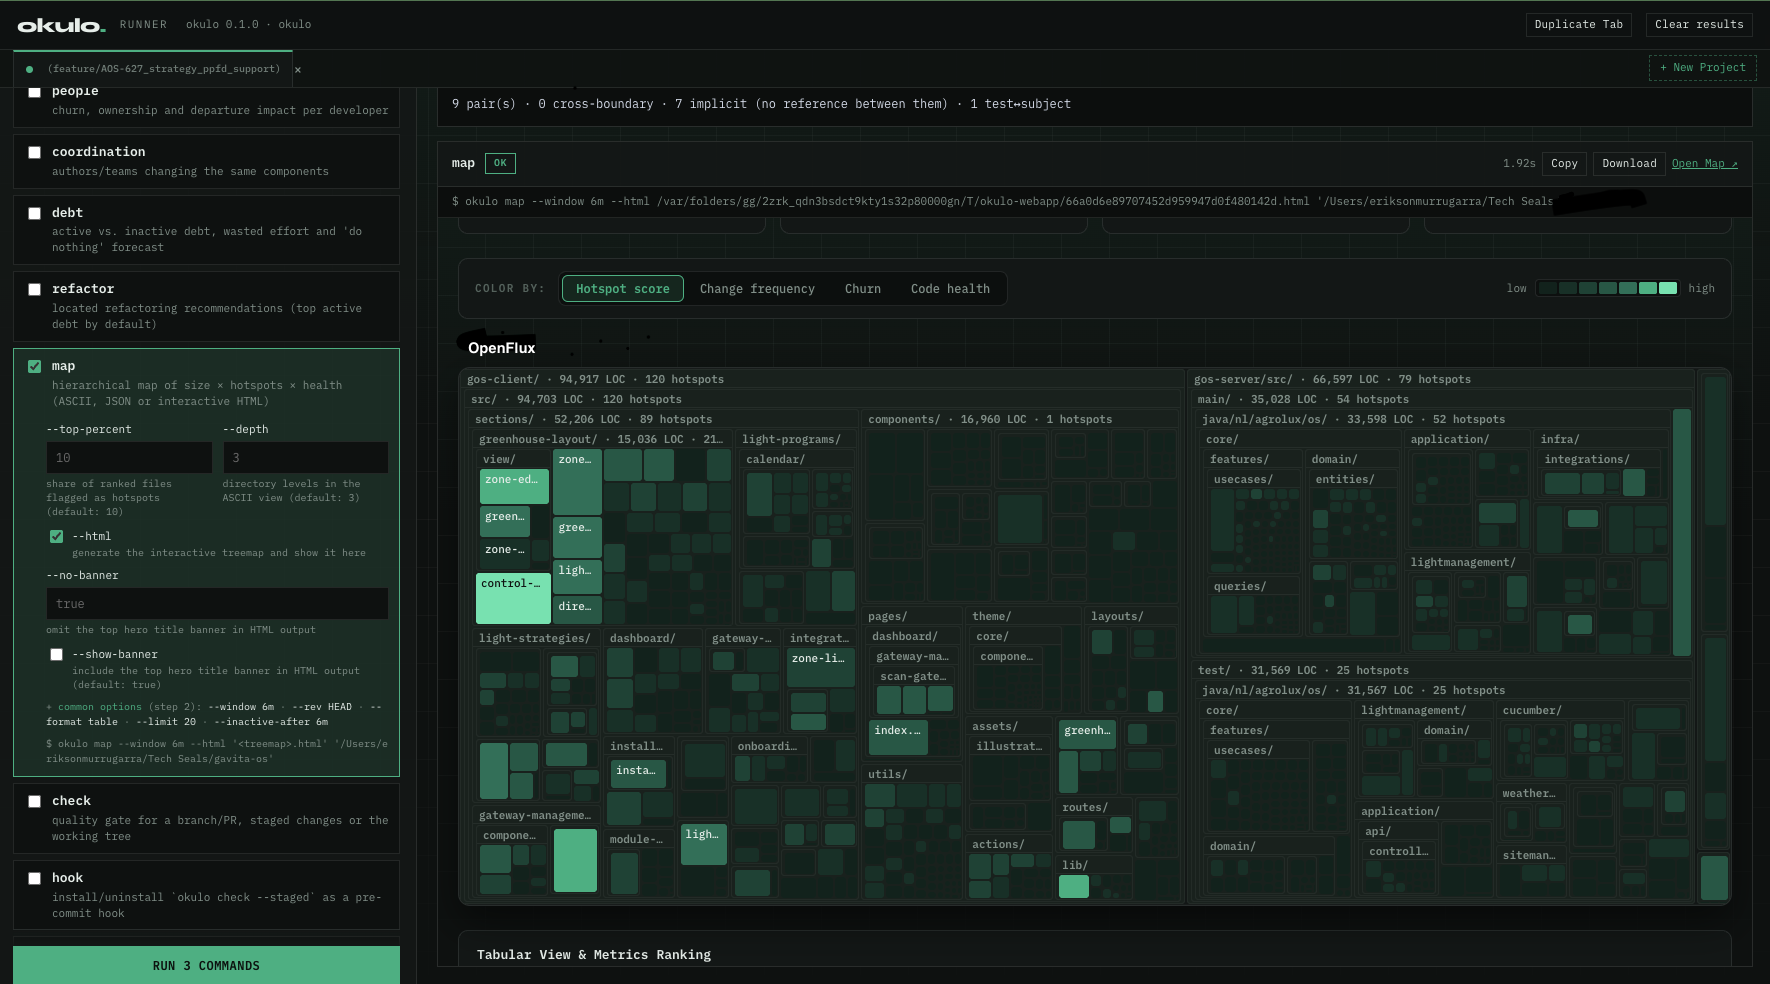Click the Duplicate Tab button
The width and height of the screenshot is (1770, 984).
pyautogui.click(x=1579, y=24)
